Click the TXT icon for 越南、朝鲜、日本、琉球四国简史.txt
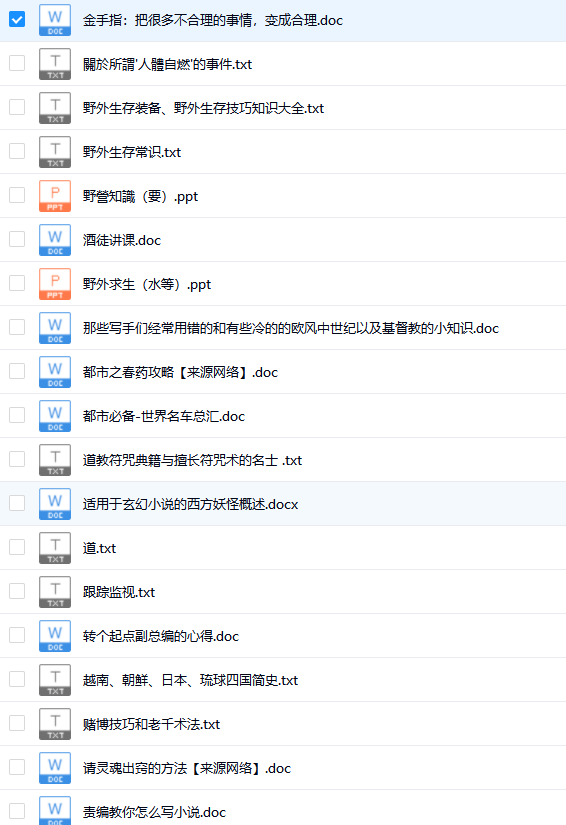The width and height of the screenshot is (566, 825). [x=55, y=680]
